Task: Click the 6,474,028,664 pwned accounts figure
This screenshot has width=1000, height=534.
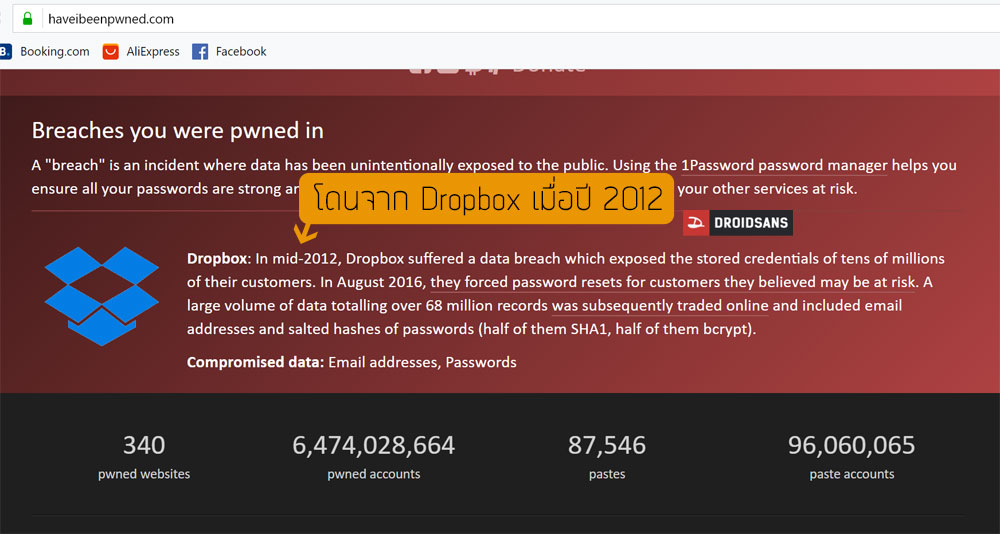Action: pos(374,445)
